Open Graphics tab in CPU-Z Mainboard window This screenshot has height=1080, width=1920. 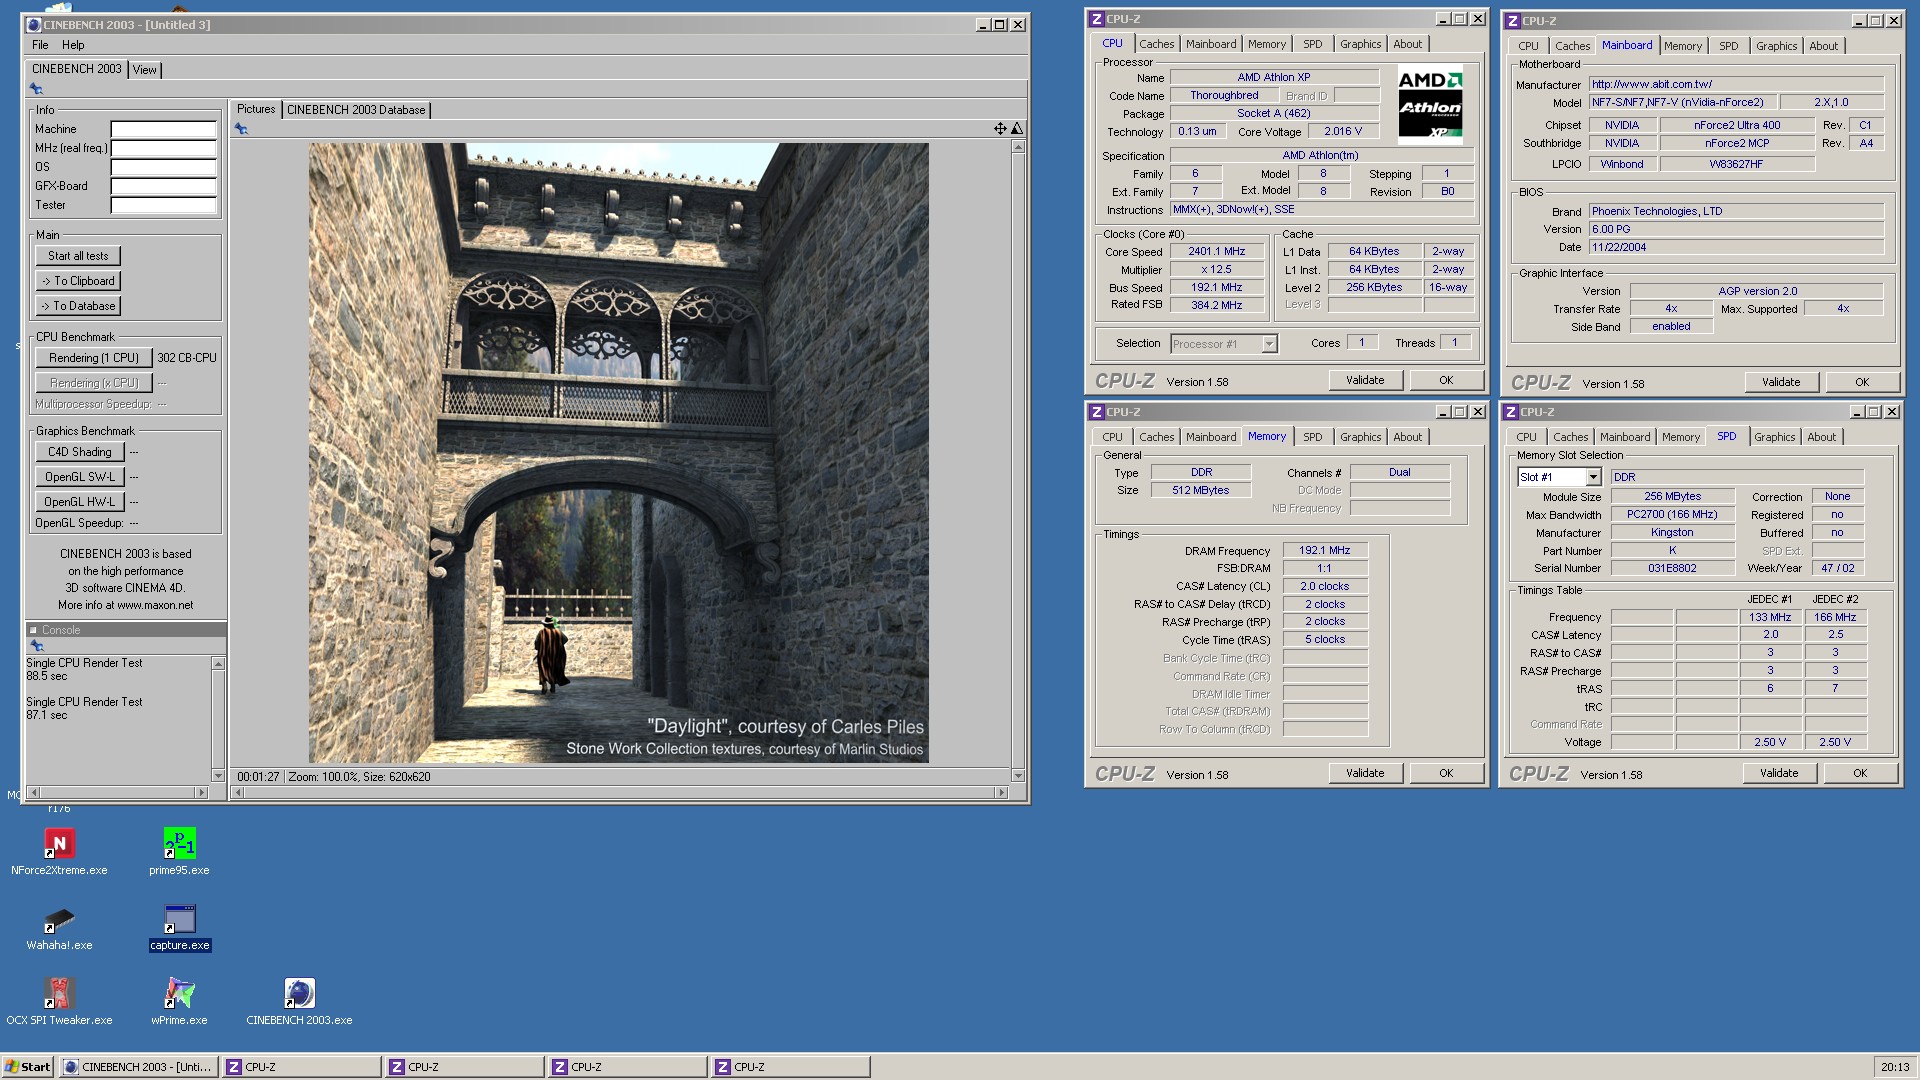(x=1776, y=46)
